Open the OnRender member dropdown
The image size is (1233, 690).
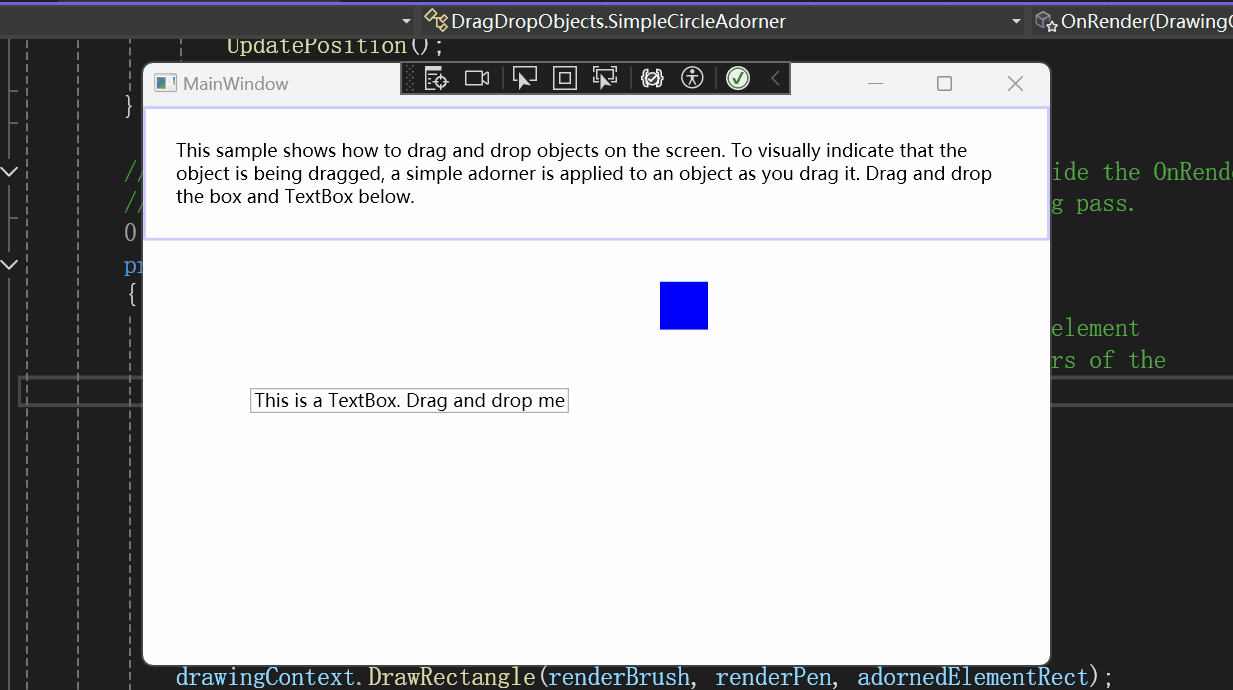pyautogui.click(x=1140, y=21)
